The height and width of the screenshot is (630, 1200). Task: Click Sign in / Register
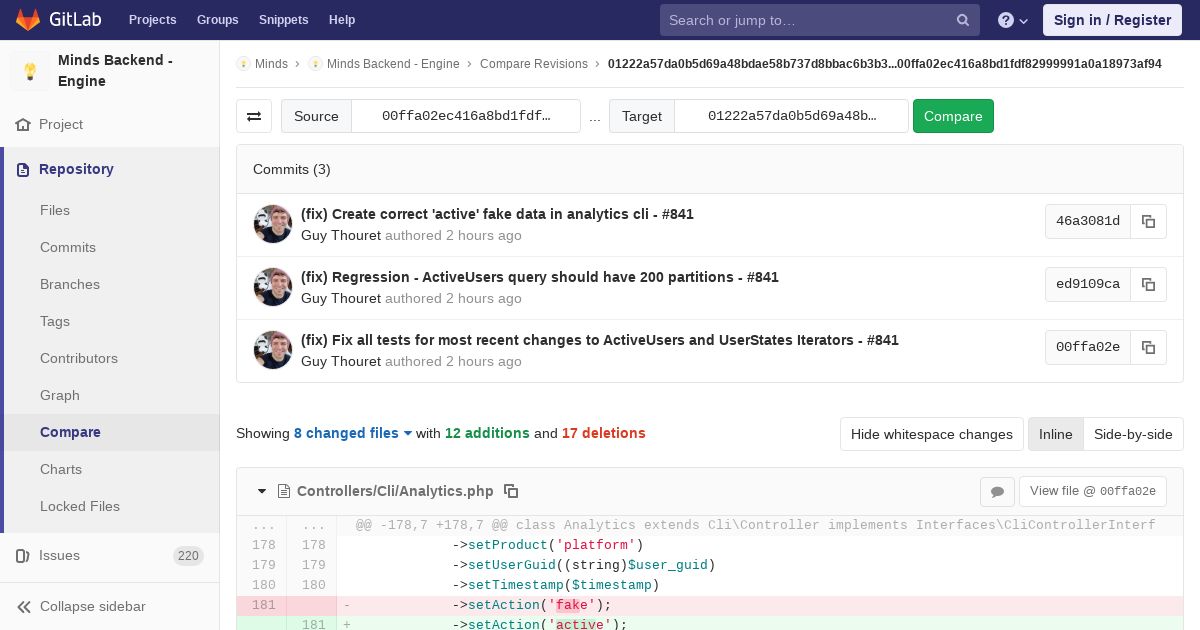coord(1112,20)
